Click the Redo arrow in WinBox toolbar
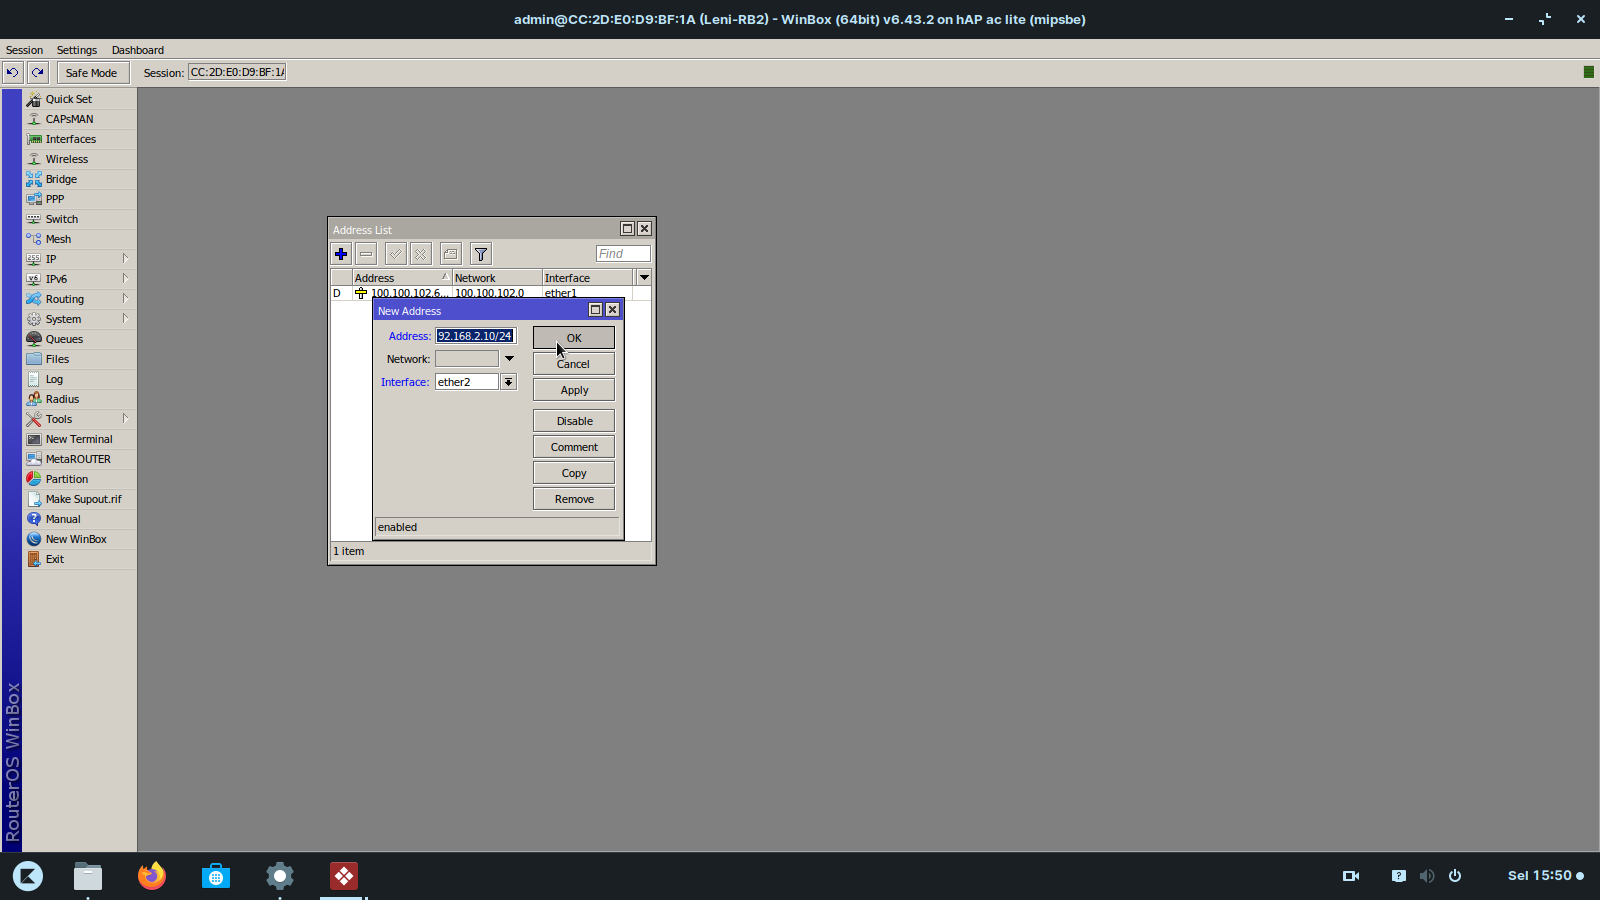The height and width of the screenshot is (900, 1600). click(x=38, y=72)
